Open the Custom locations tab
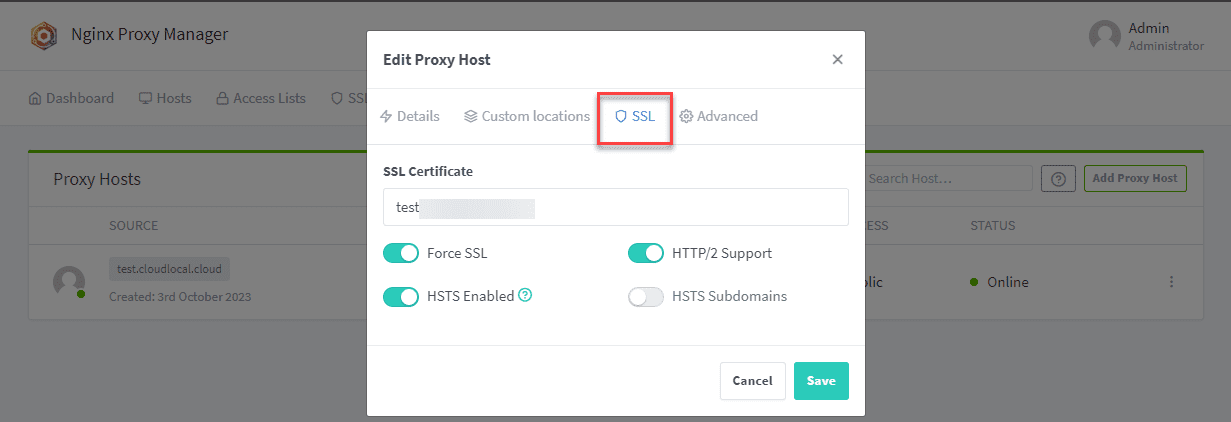Image resolution: width=1231 pixels, height=422 pixels. 527,116
